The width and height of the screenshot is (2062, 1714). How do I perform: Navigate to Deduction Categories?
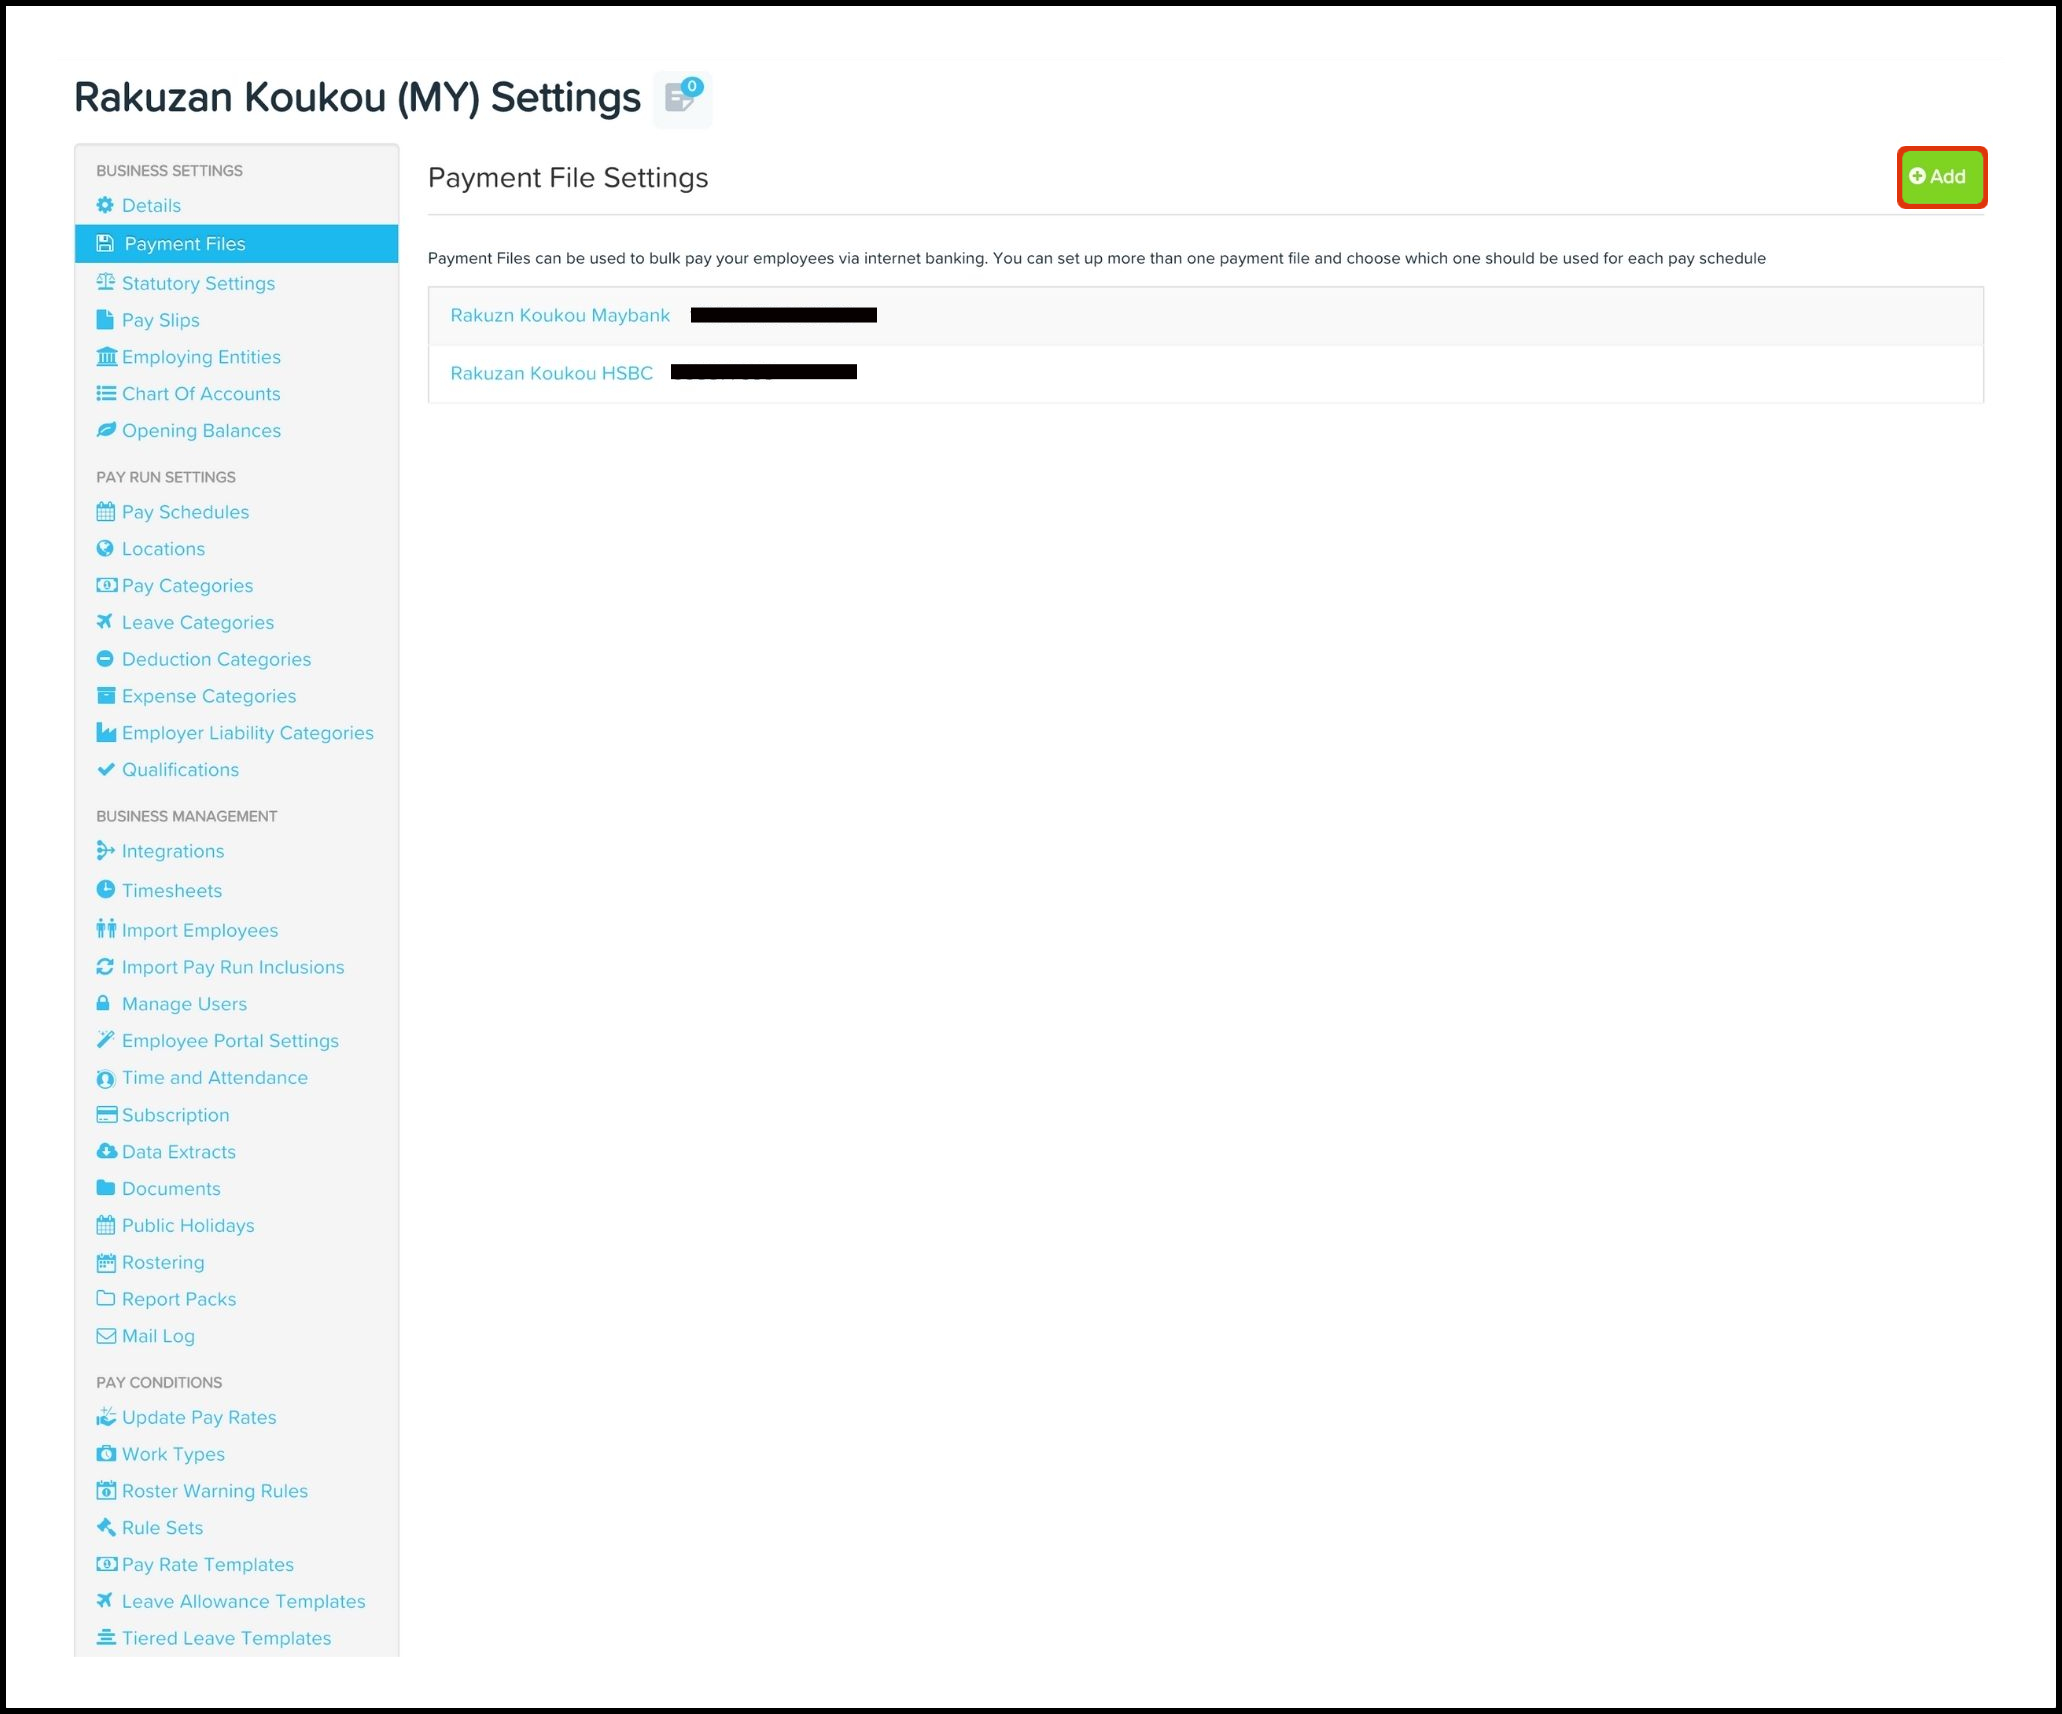tap(216, 659)
